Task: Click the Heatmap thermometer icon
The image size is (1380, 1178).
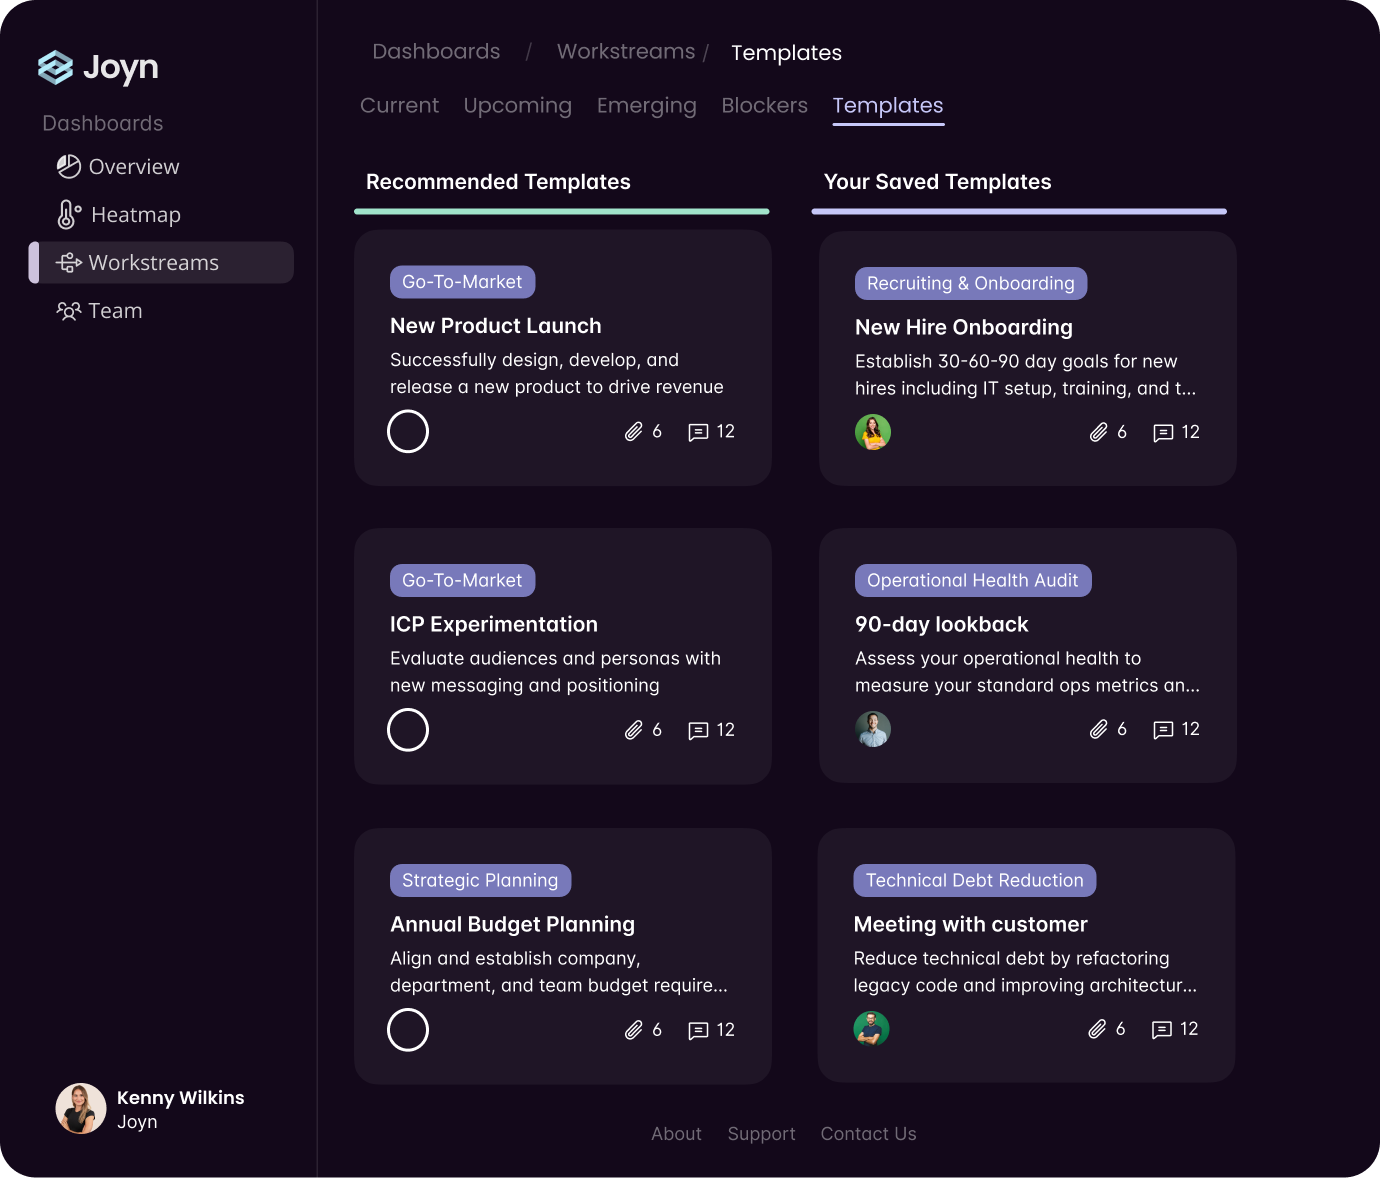Action: coord(68,214)
